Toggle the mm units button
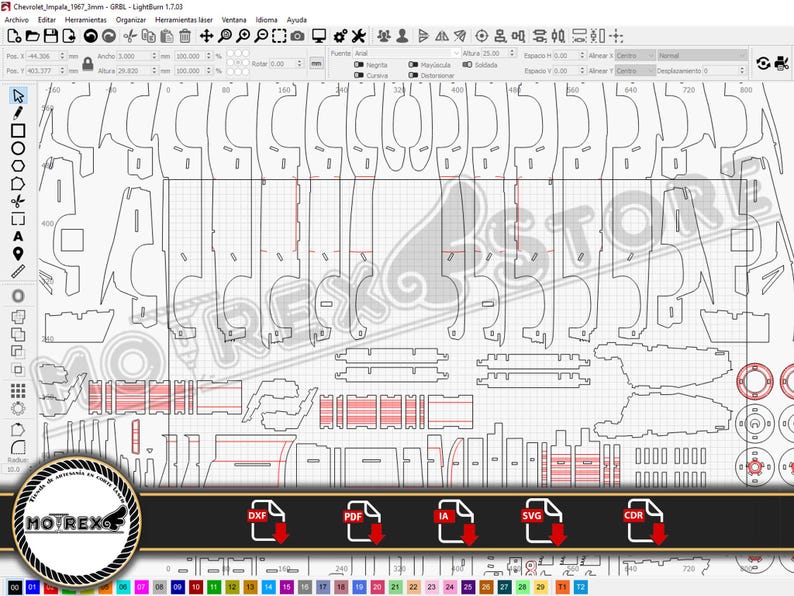 316,63
